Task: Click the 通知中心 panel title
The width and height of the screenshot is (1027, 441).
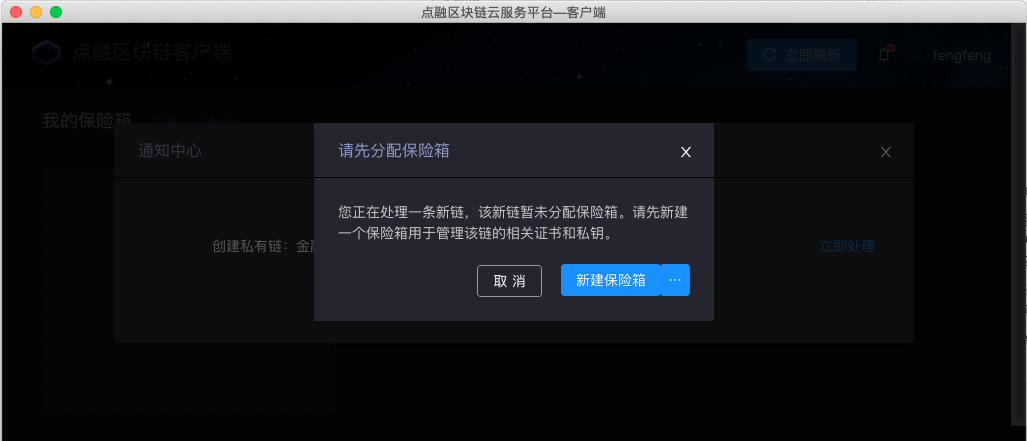Action: (170, 151)
